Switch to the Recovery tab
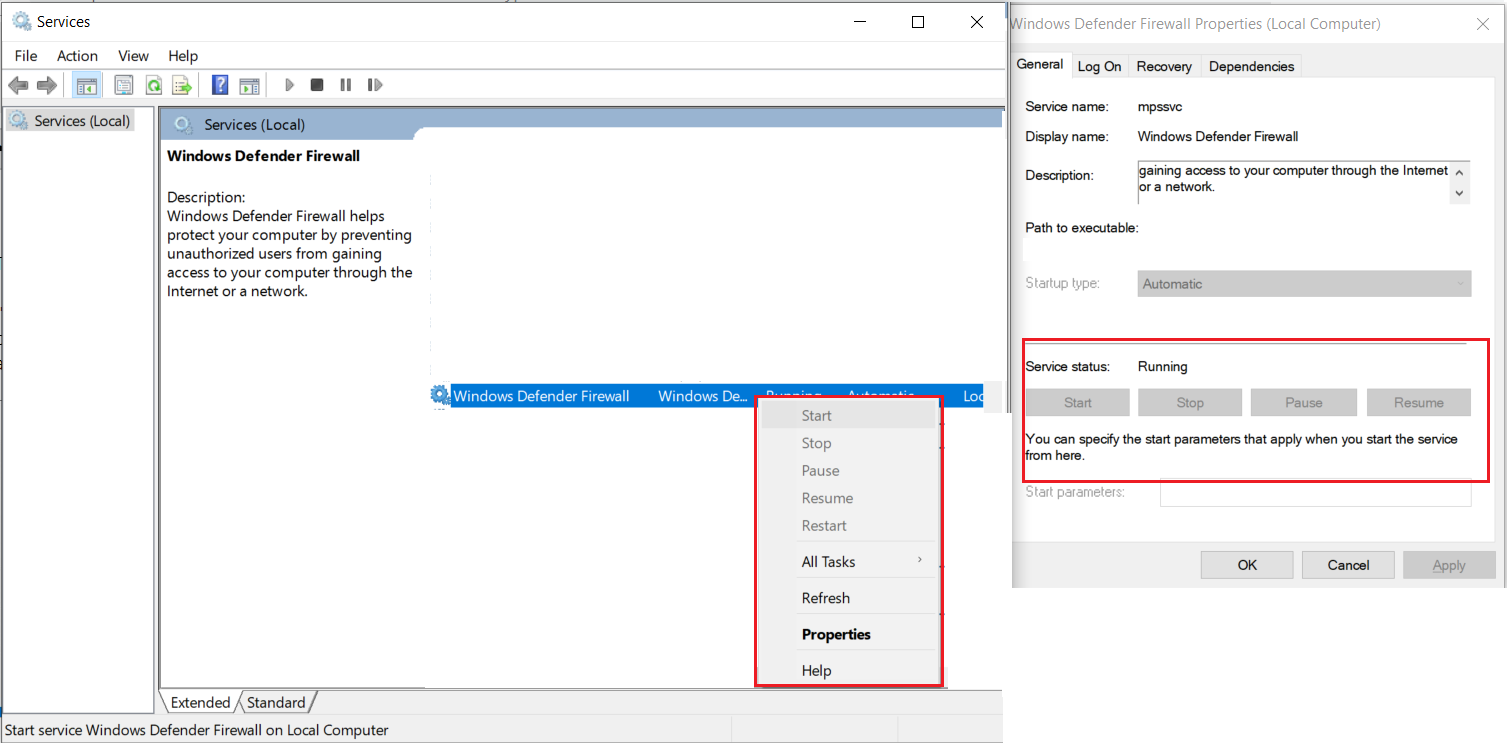The image size is (1510, 748). click(x=1164, y=66)
